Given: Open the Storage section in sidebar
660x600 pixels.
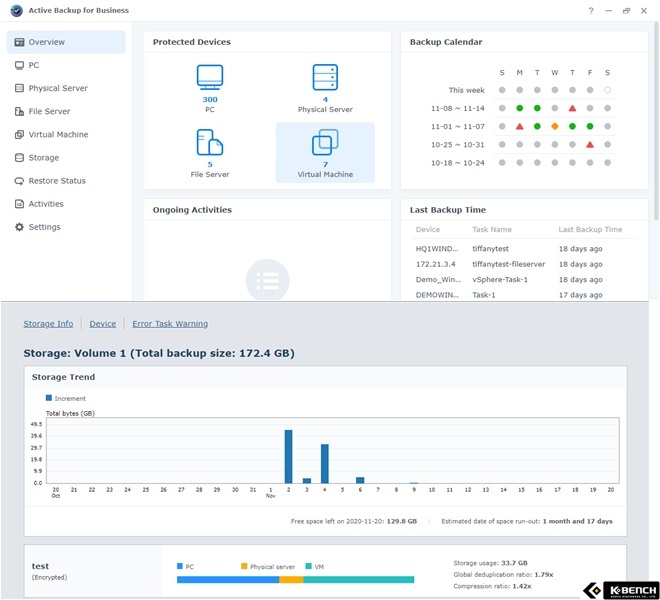Looking at the screenshot, I should coord(66,158).
